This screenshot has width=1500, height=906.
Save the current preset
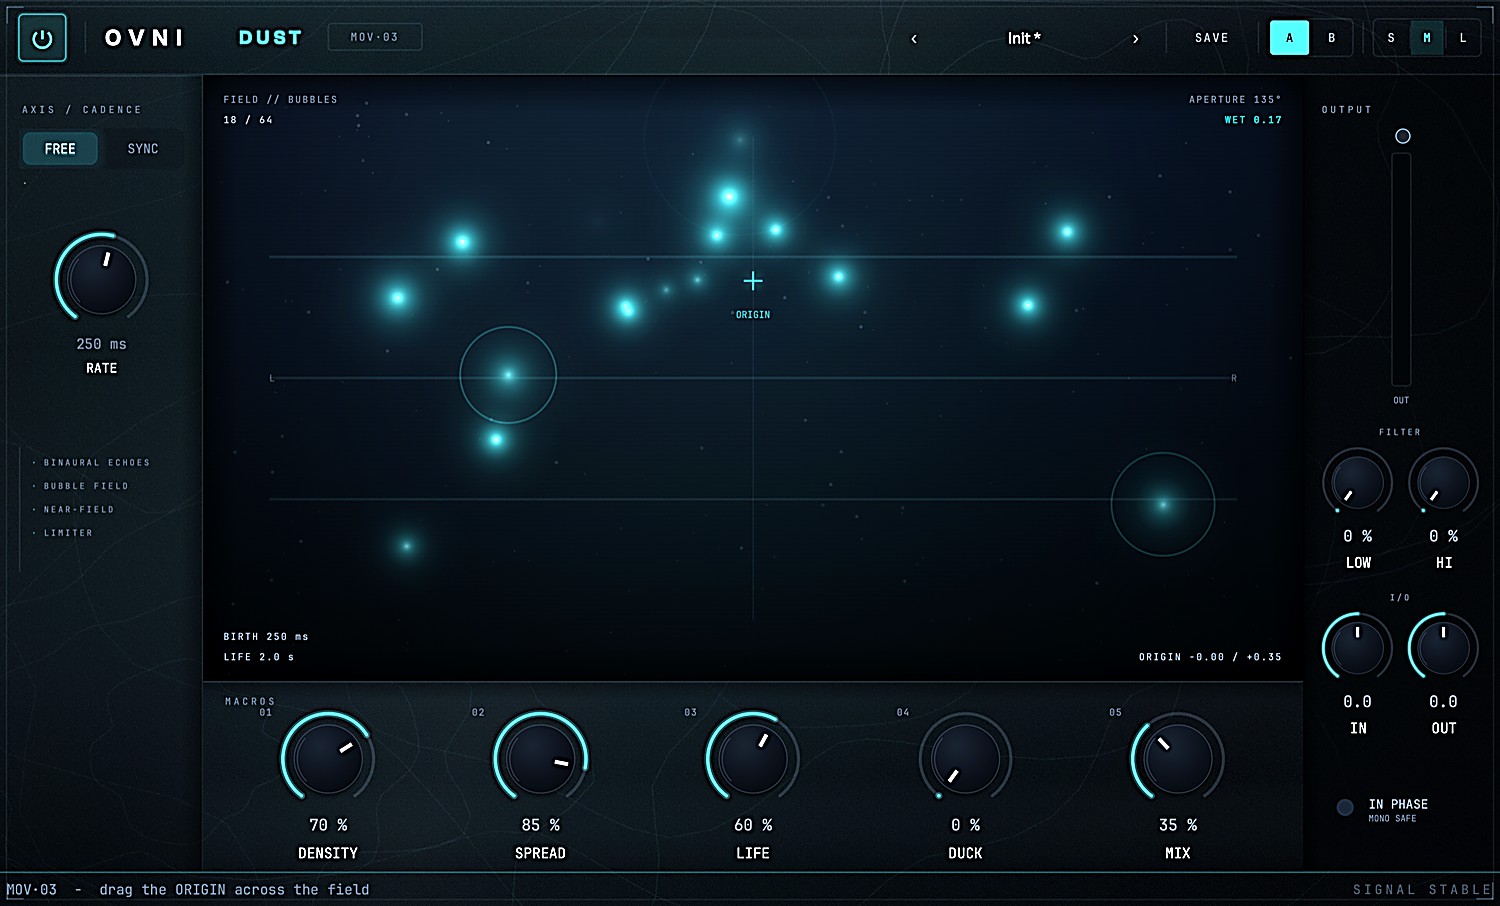pyautogui.click(x=1211, y=38)
